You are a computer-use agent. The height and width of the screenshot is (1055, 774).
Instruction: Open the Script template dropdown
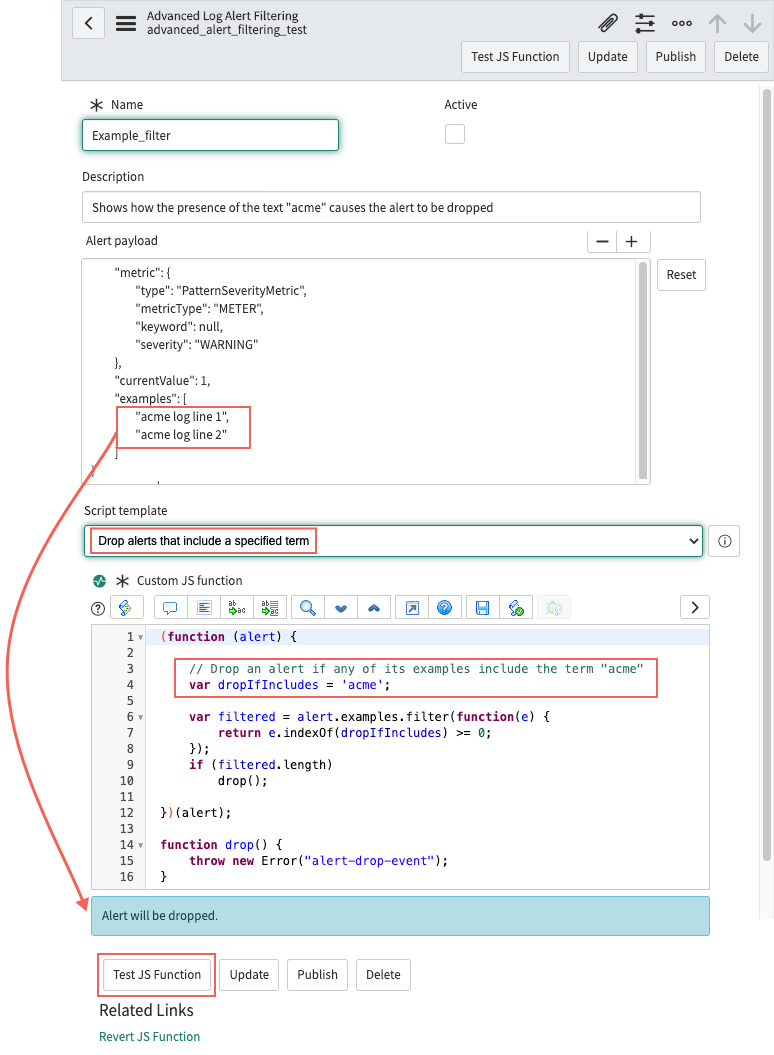(x=393, y=541)
